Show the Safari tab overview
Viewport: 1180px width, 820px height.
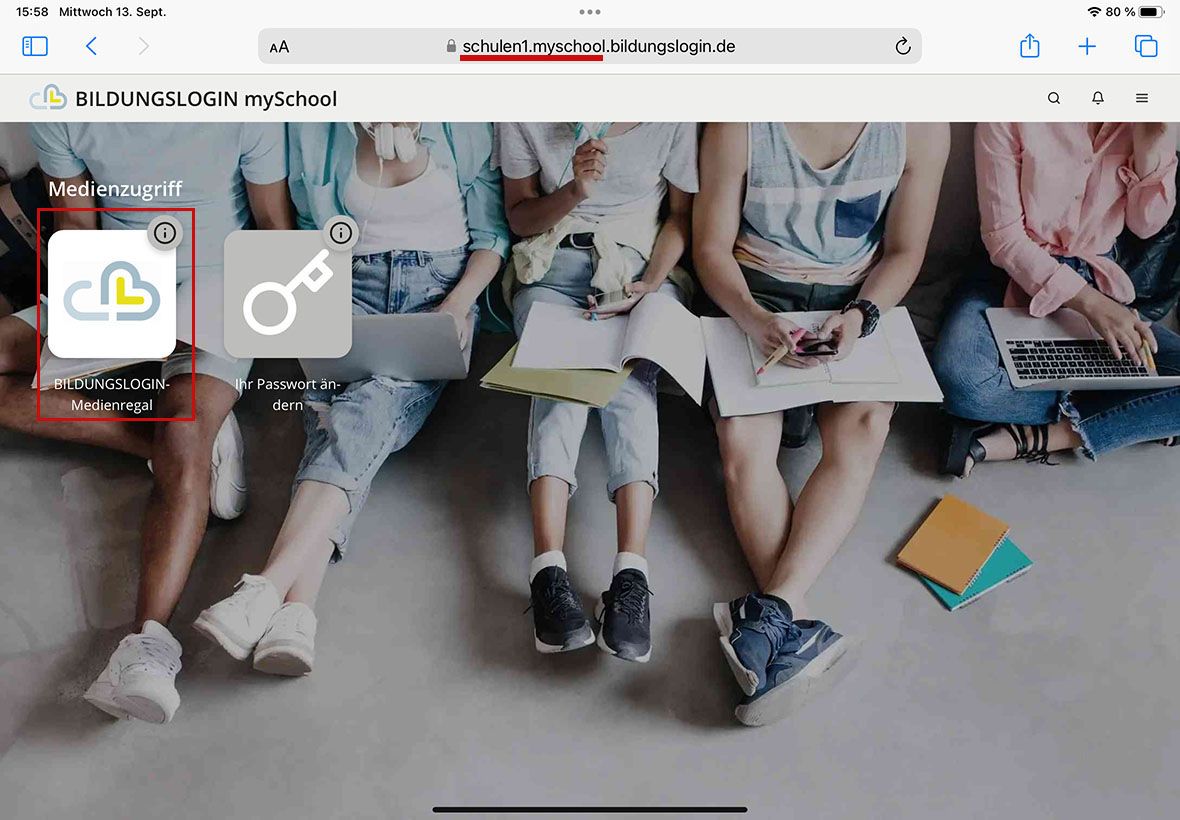pyautogui.click(x=1146, y=46)
